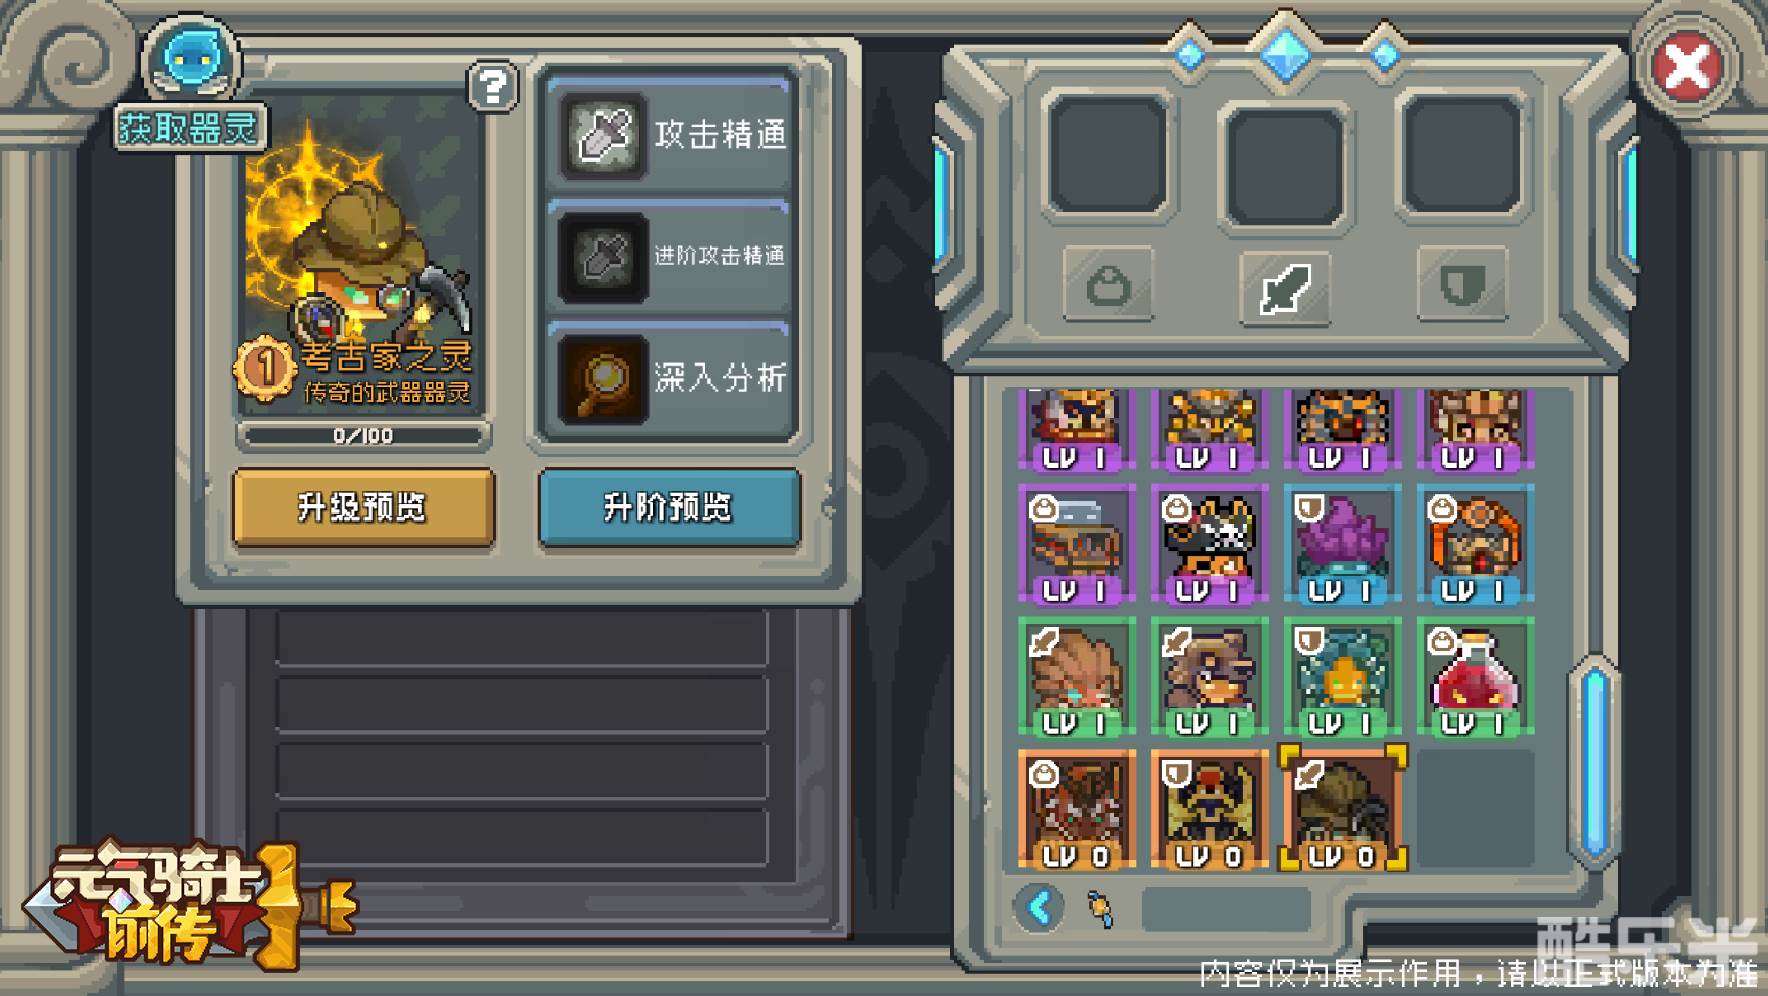Viewport: 1768px width, 996px height.
Task: Click the middle empty equip slot
Action: 1285,167
